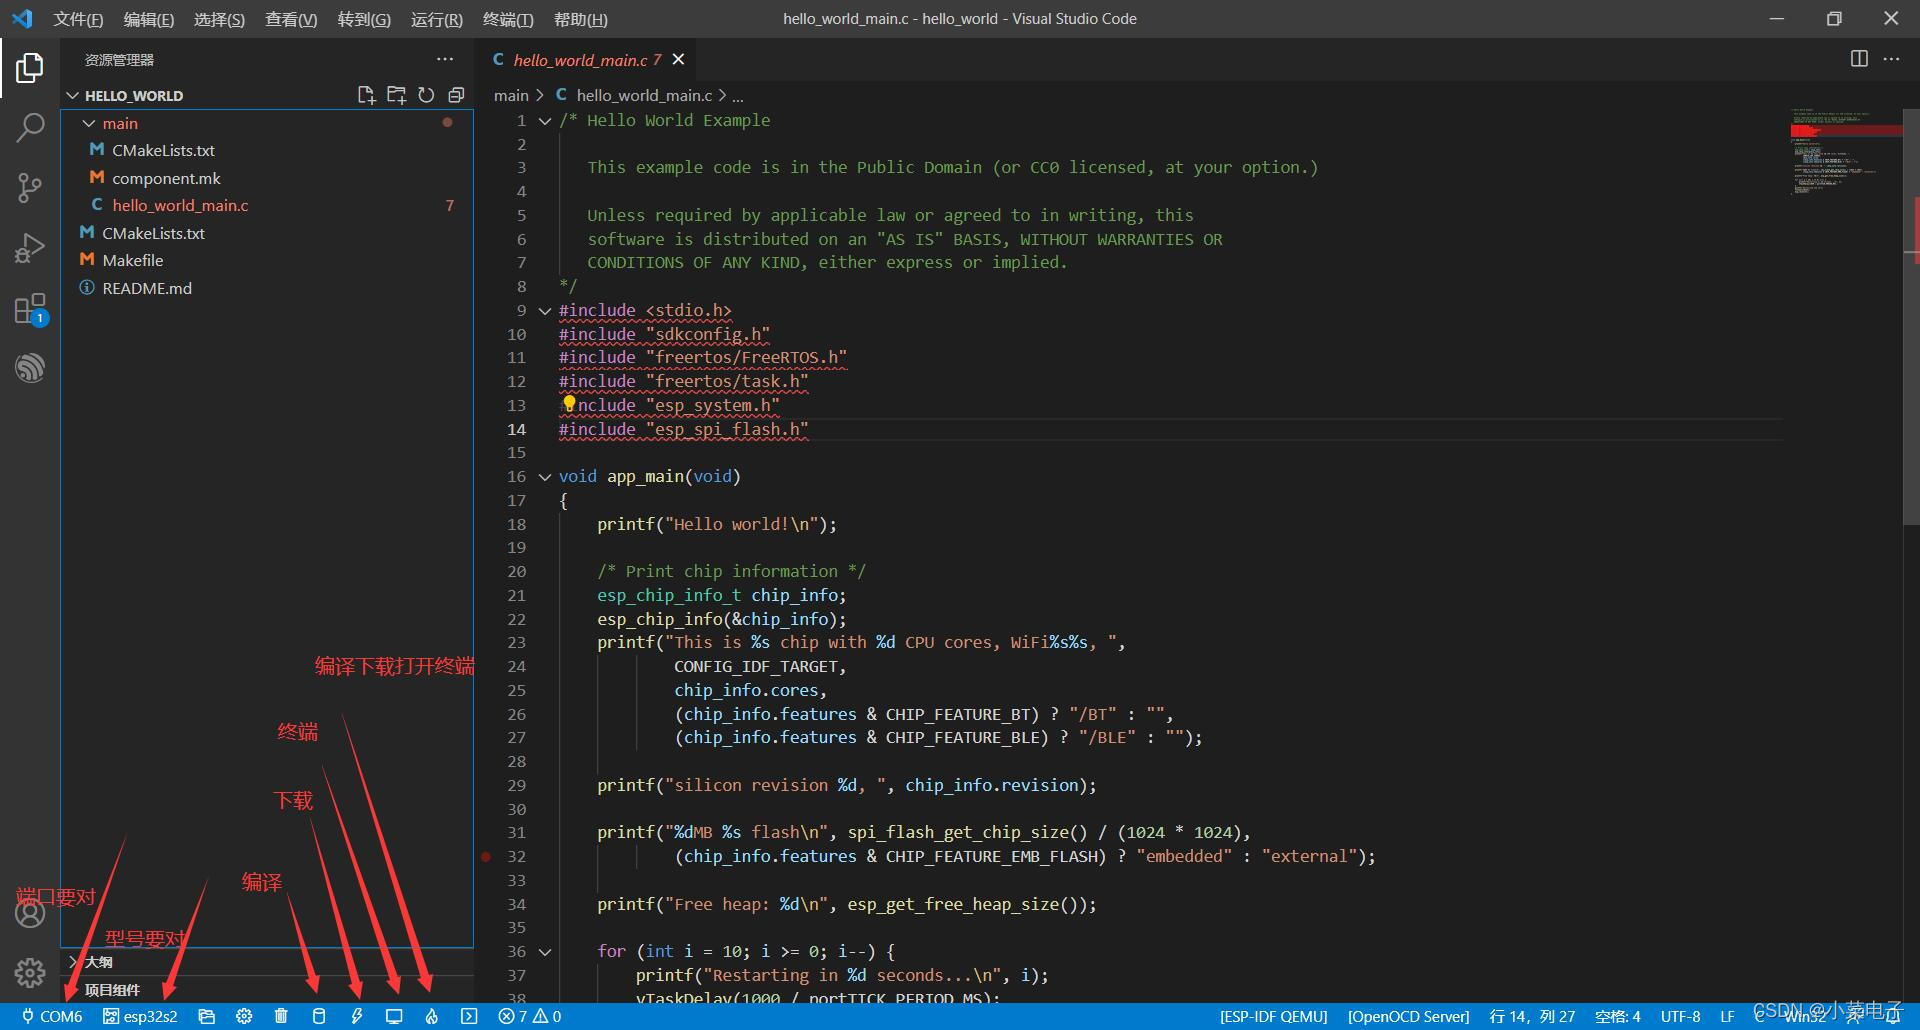Open the Source Control view

click(x=30, y=187)
